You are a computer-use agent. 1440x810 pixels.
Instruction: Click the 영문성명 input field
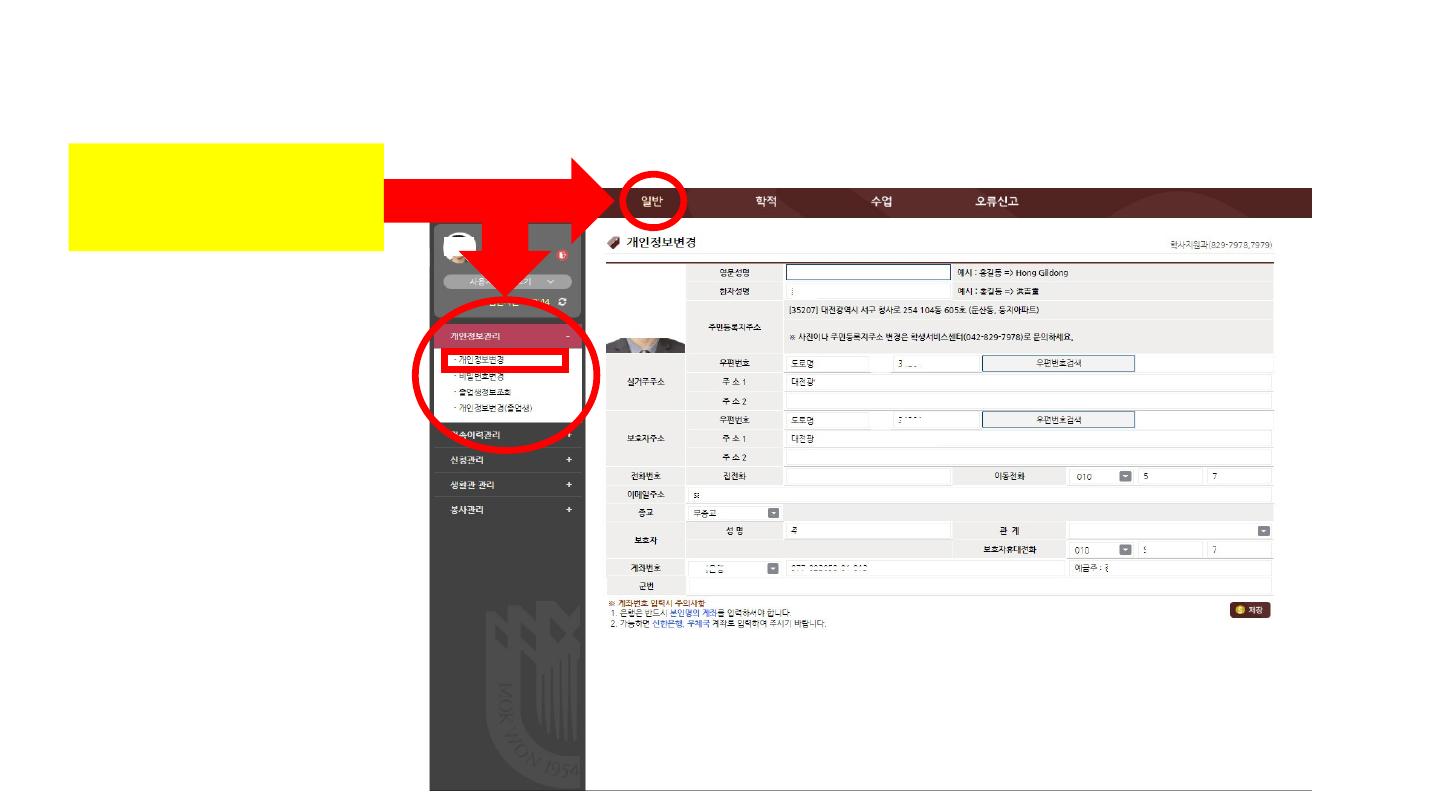point(868,272)
